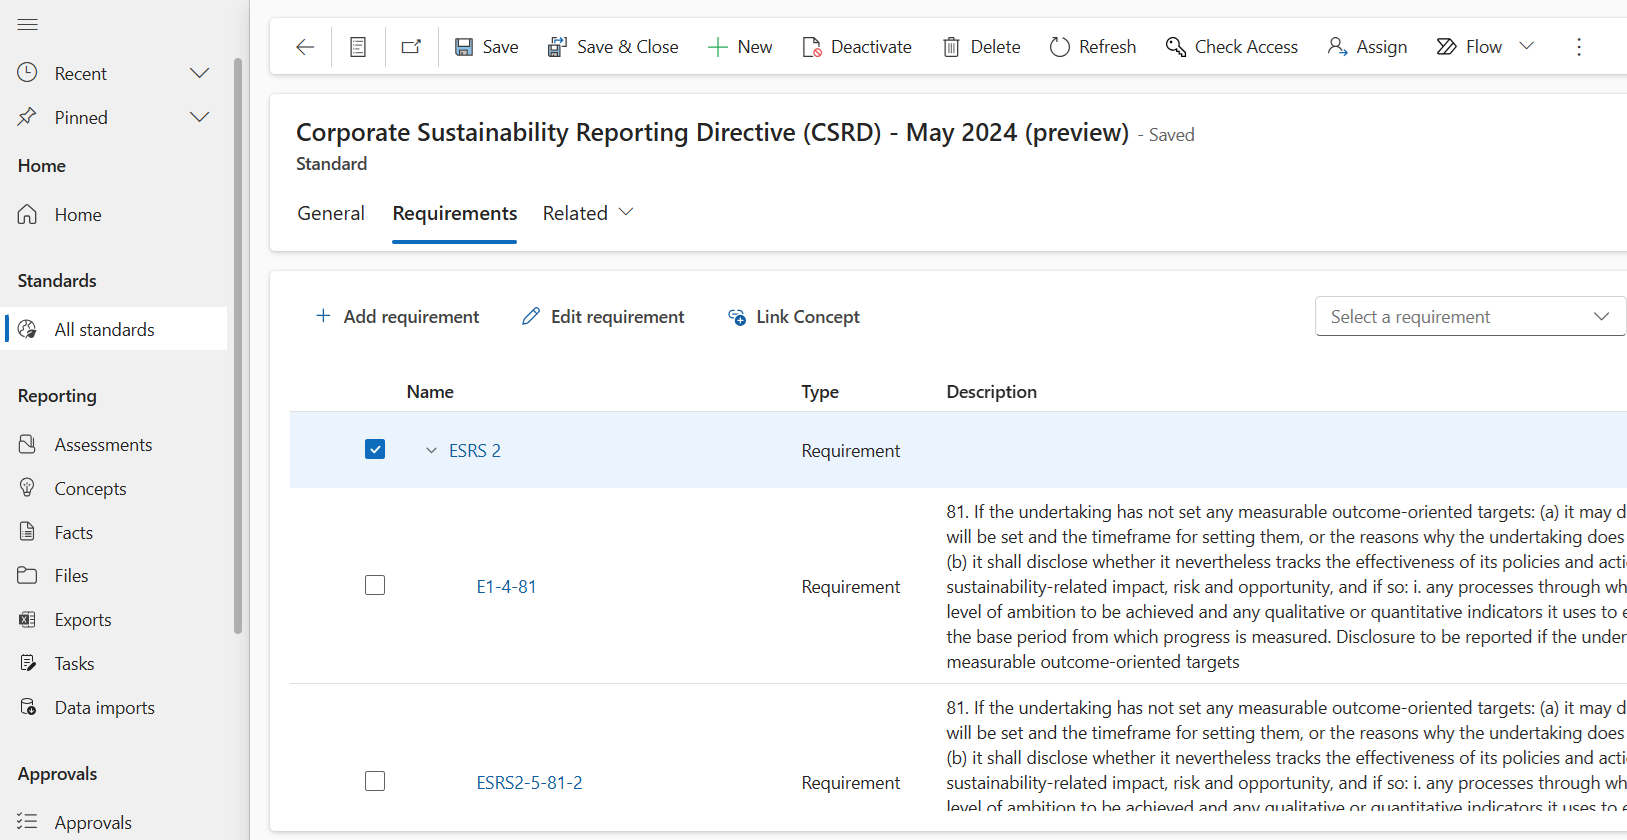Expand the Recent section
This screenshot has height=840, width=1627.
click(x=200, y=73)
